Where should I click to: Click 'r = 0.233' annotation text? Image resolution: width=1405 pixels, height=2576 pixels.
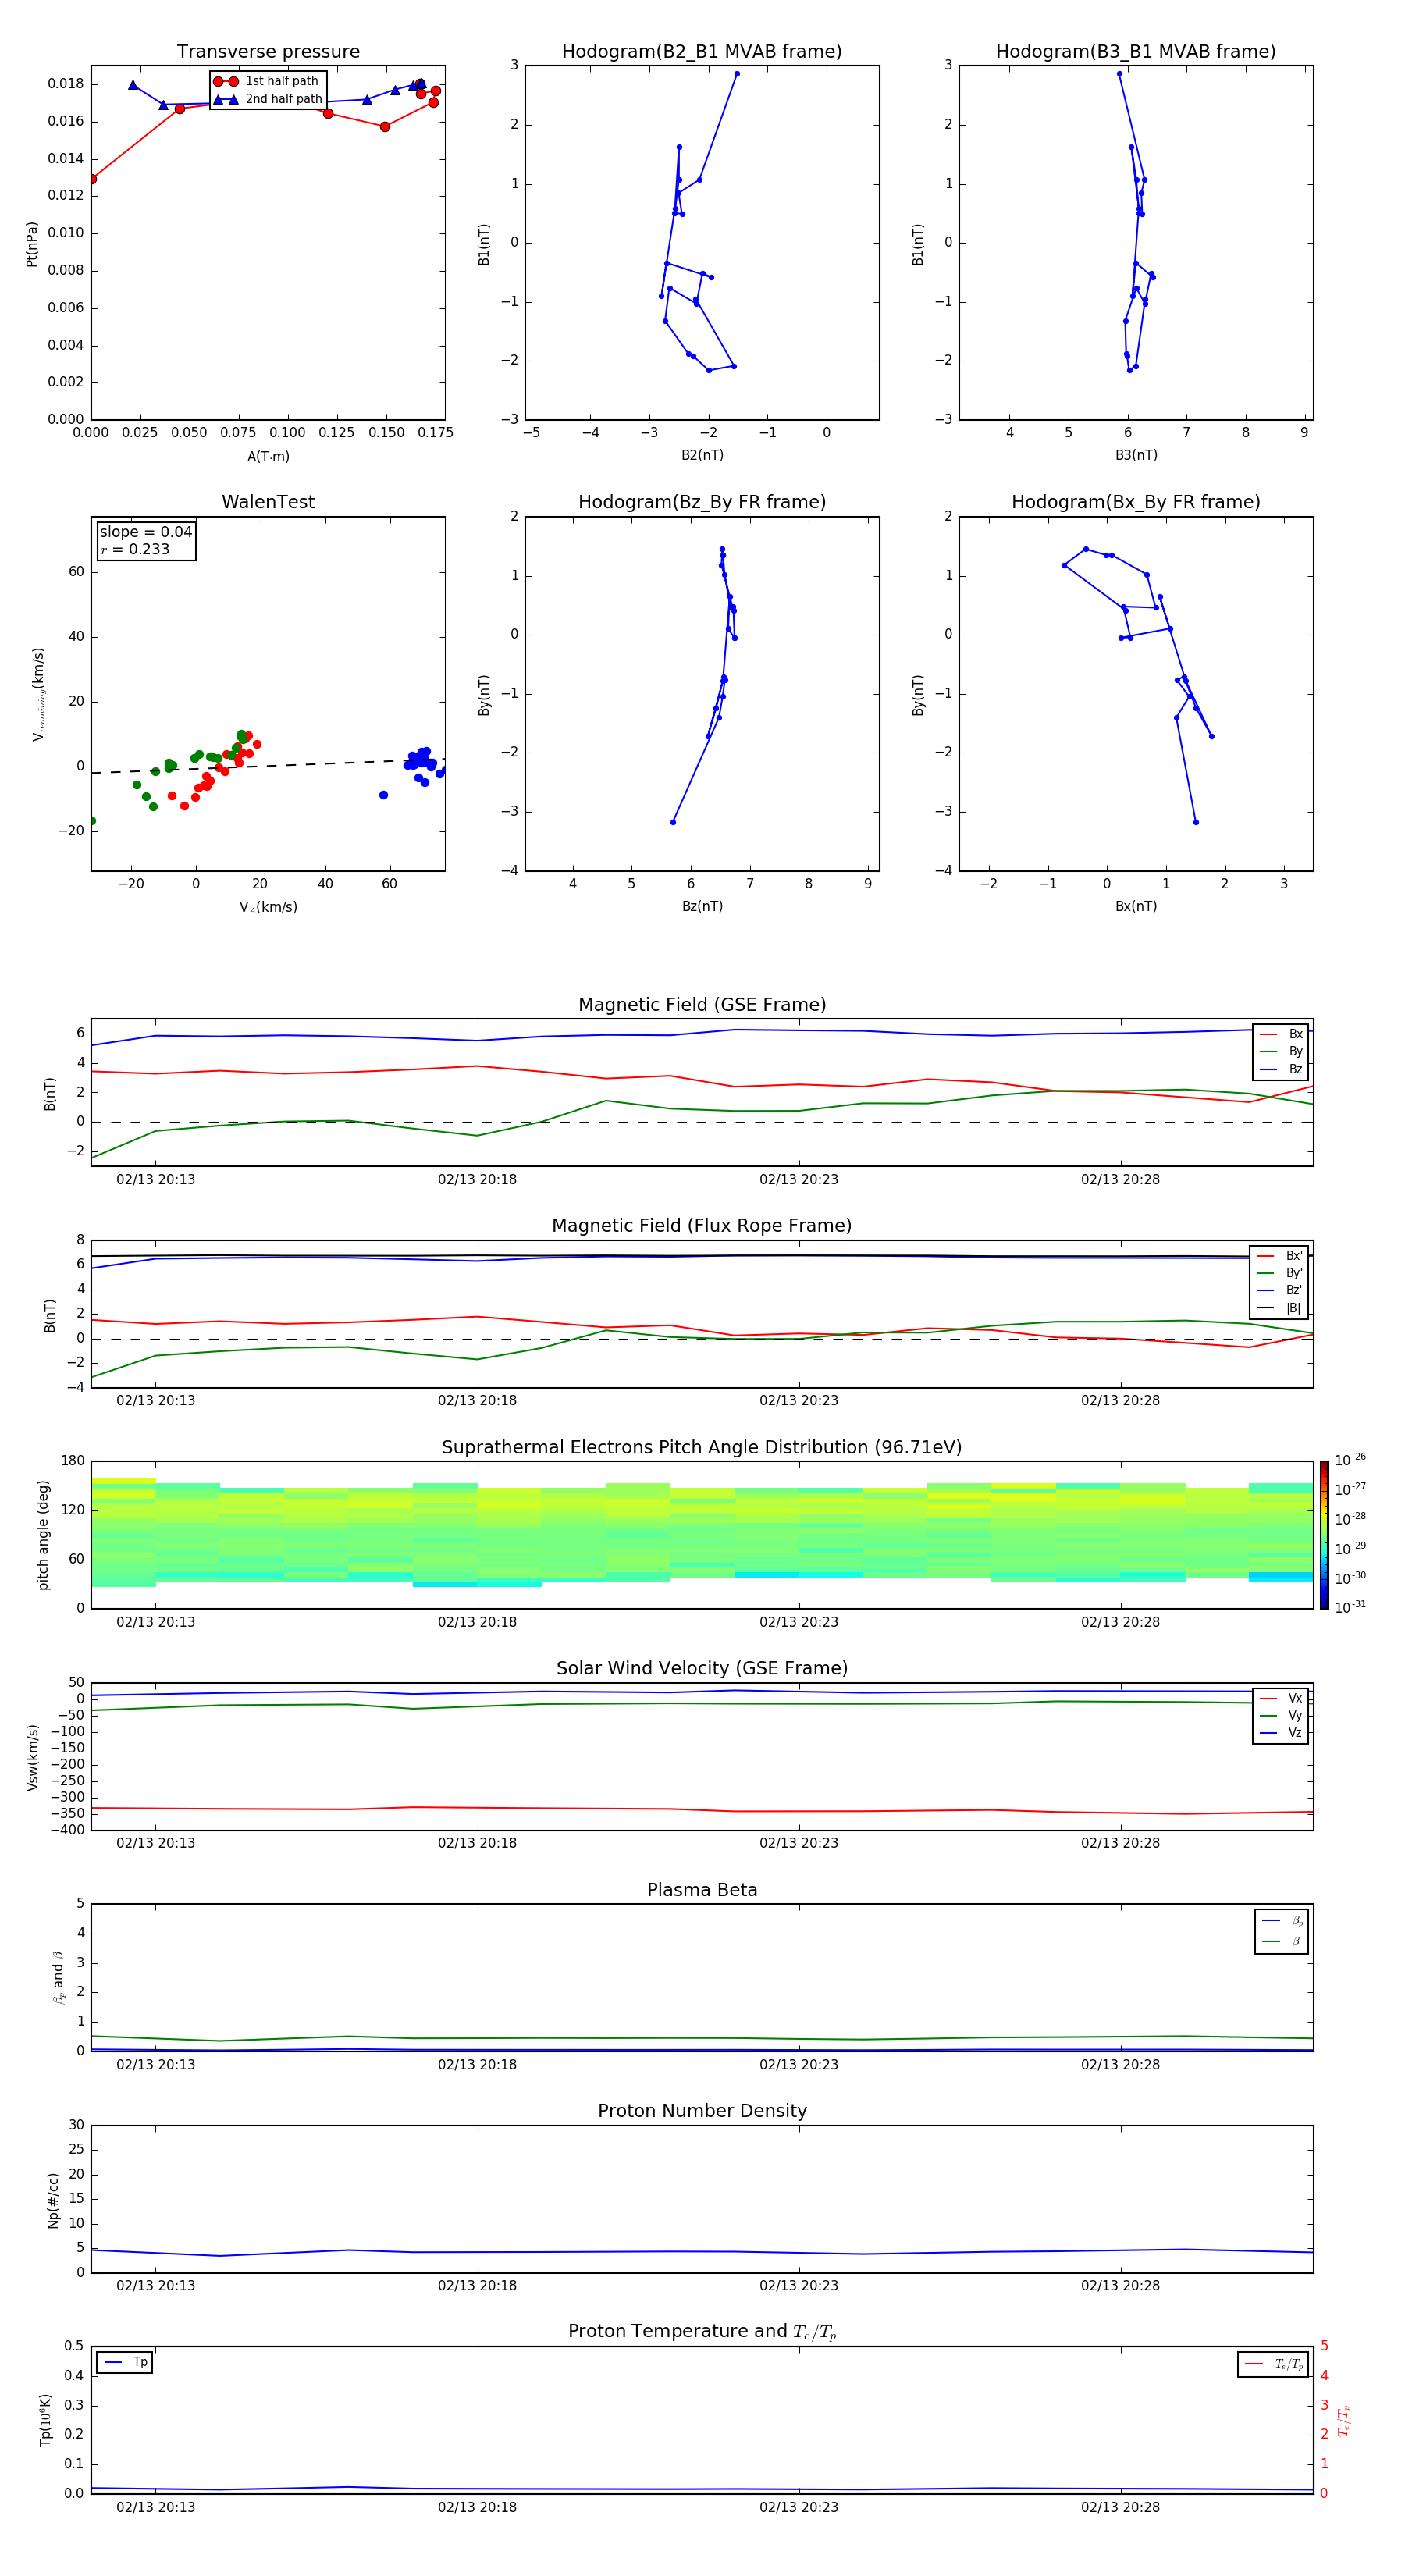pos(135,549)
